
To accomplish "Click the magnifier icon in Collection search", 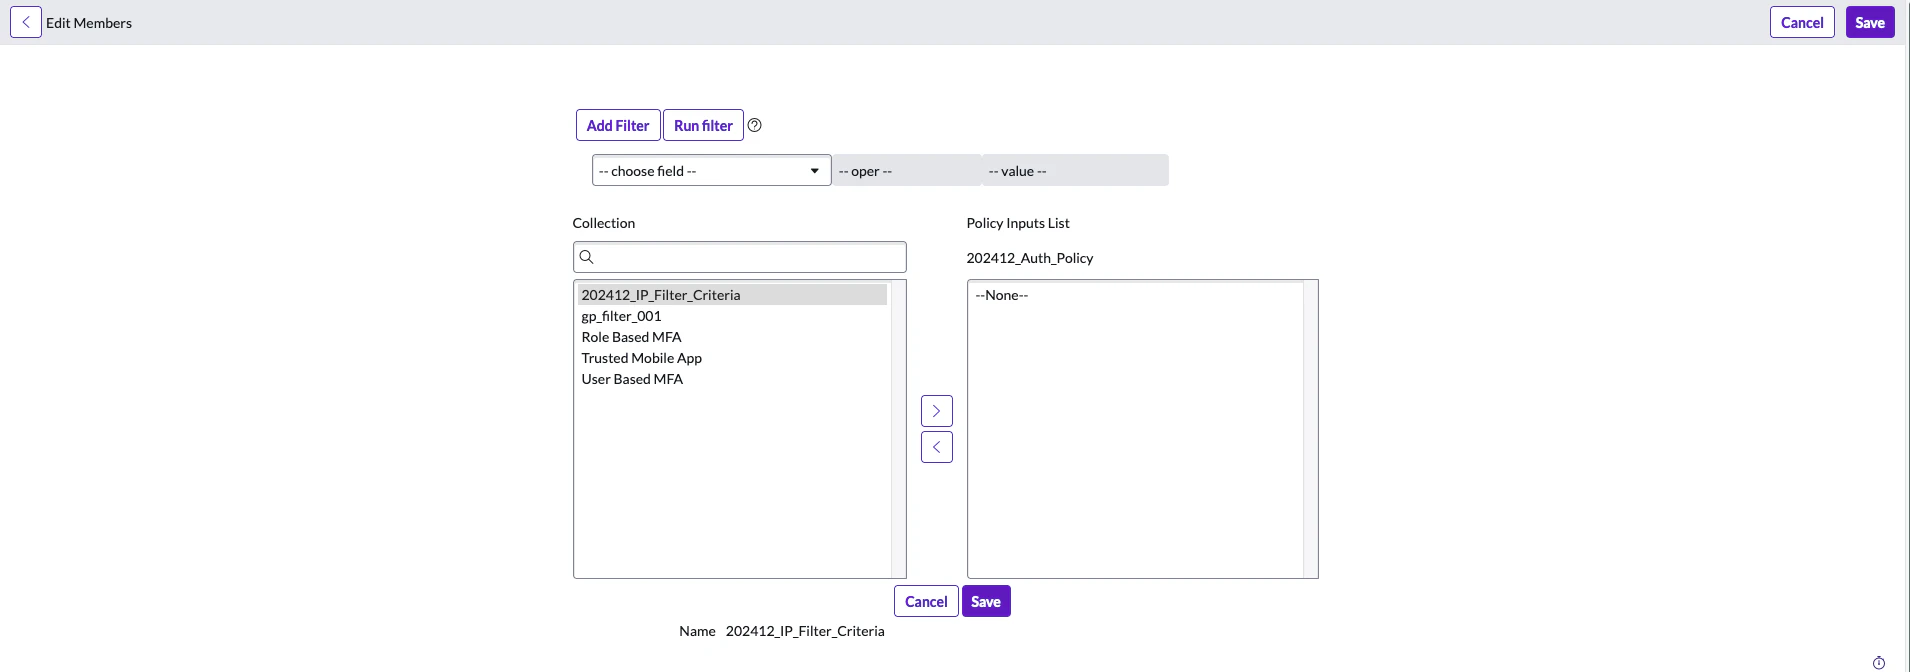I will coord(587,257).
